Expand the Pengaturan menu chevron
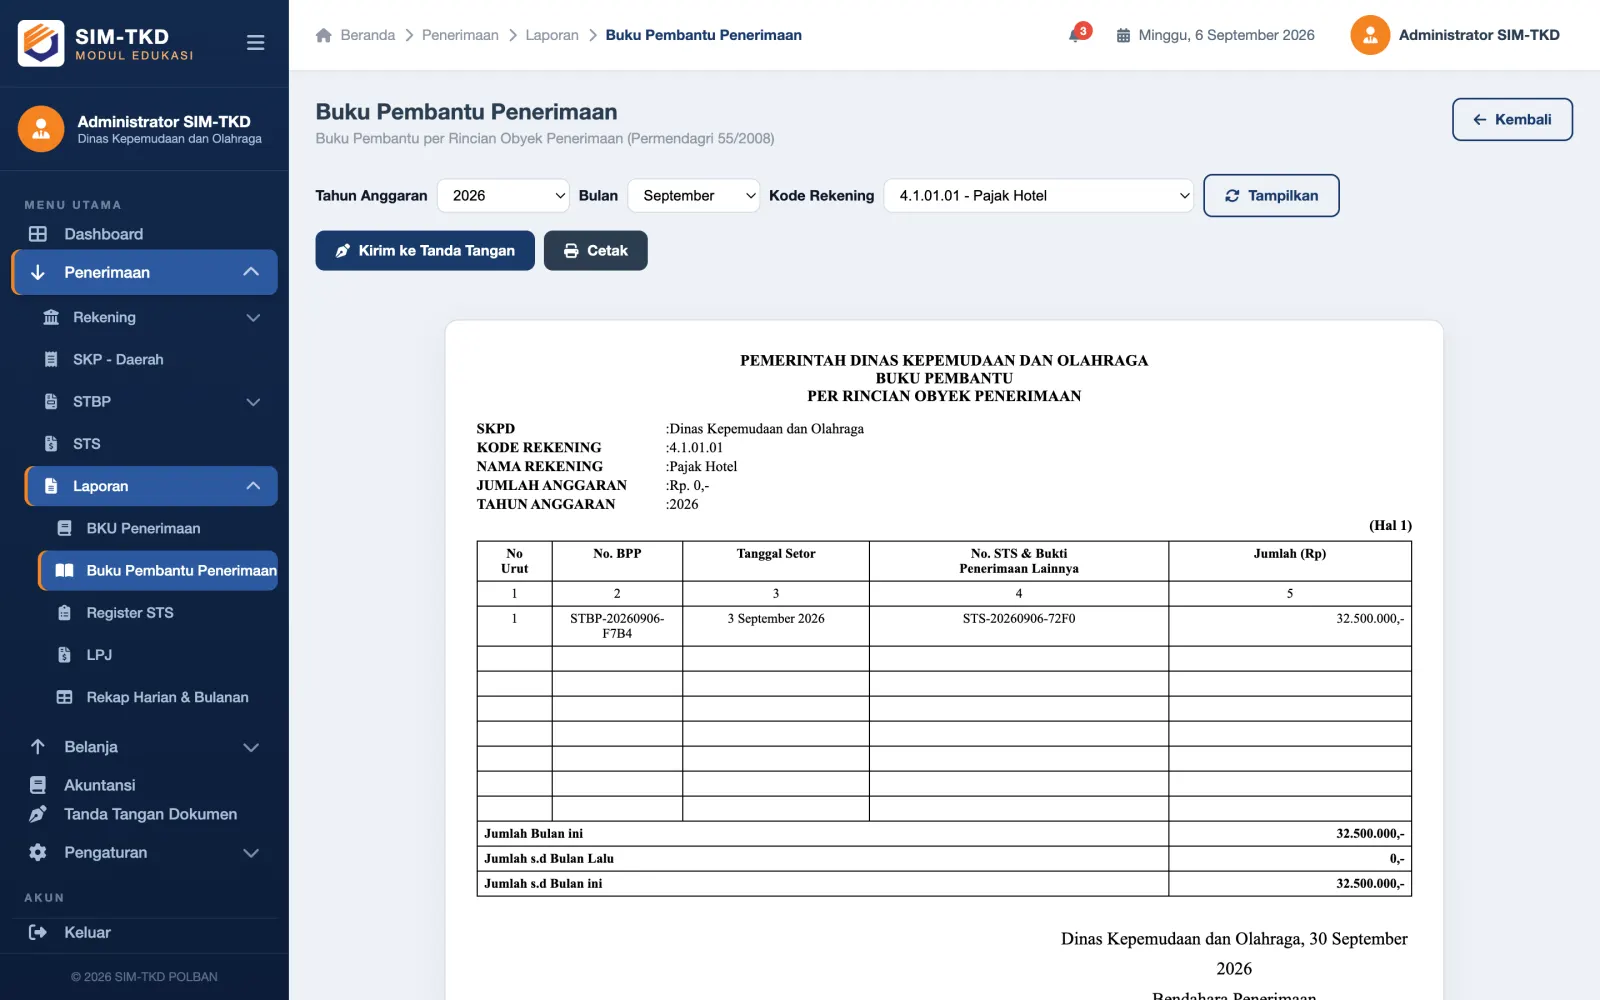This screenshot has width=1600, height=1000. [x=251, y=852]
